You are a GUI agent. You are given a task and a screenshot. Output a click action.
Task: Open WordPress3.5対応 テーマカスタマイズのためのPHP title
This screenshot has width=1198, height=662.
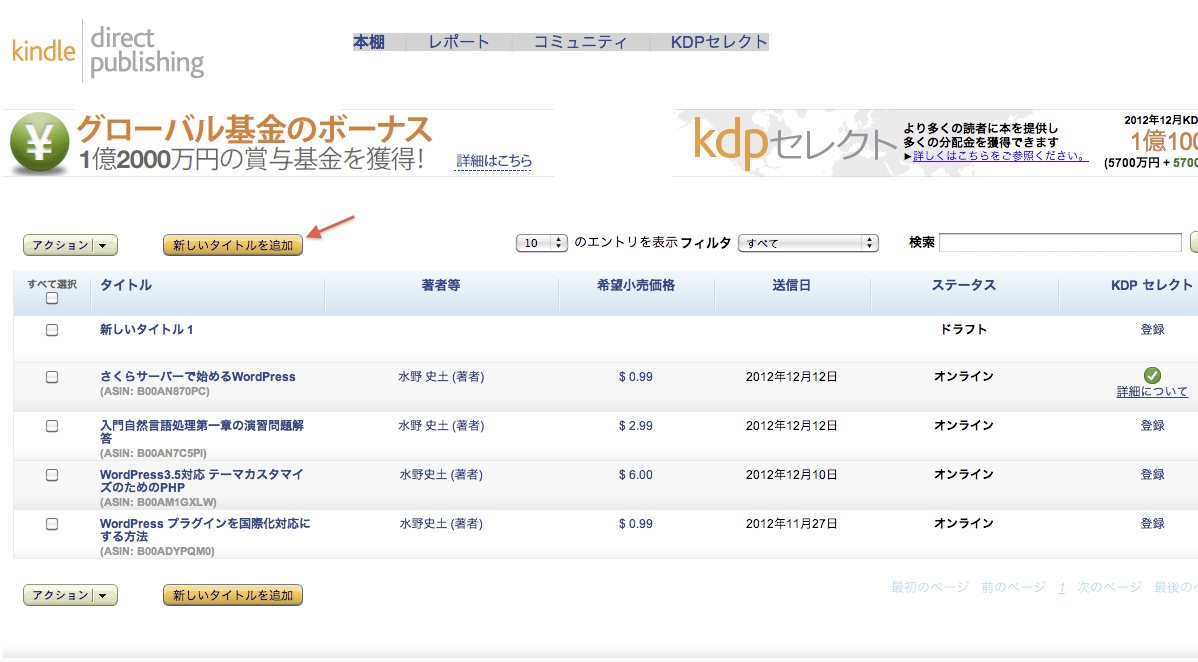(202, 481)
